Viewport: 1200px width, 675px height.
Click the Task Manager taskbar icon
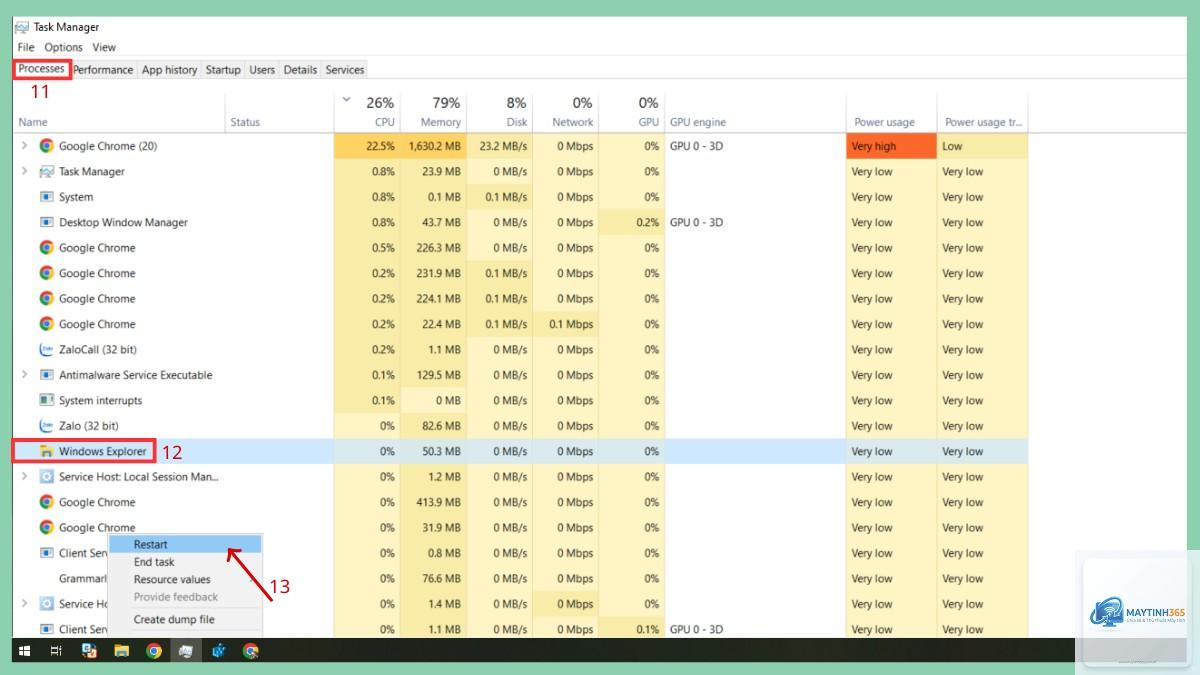tap(186, 651)
